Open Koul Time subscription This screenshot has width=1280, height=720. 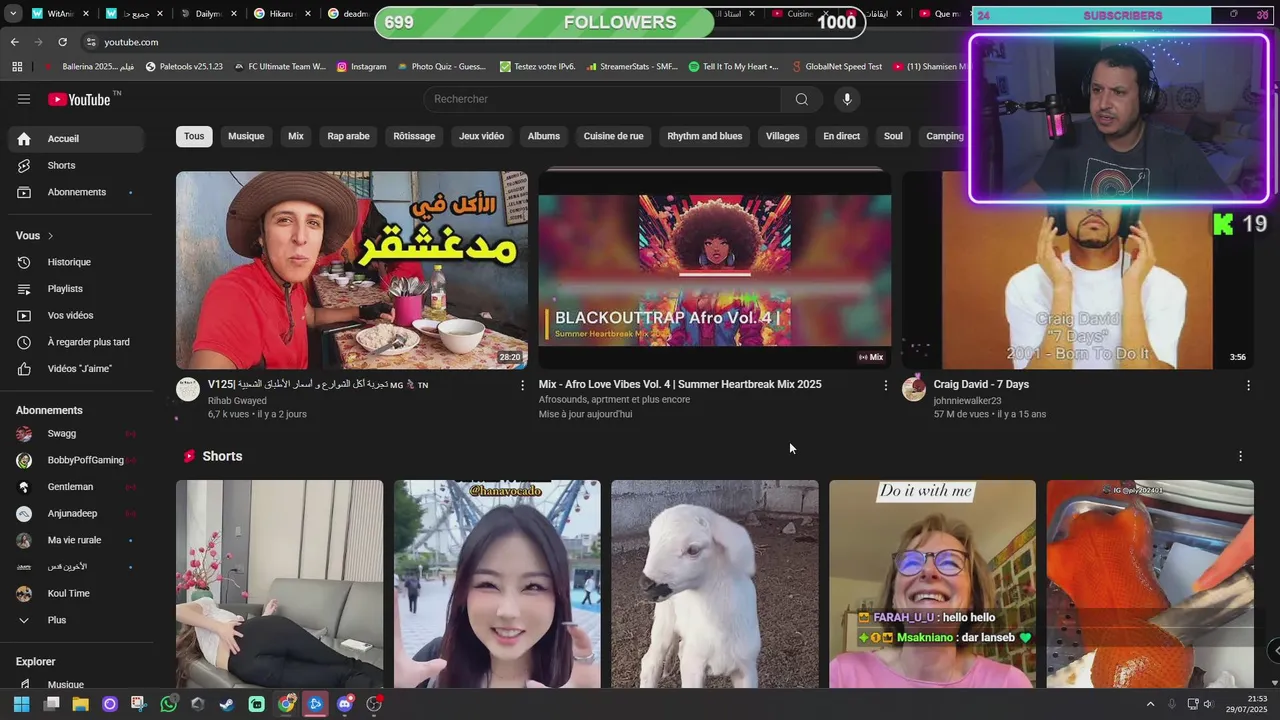click(x=76, y=594)
